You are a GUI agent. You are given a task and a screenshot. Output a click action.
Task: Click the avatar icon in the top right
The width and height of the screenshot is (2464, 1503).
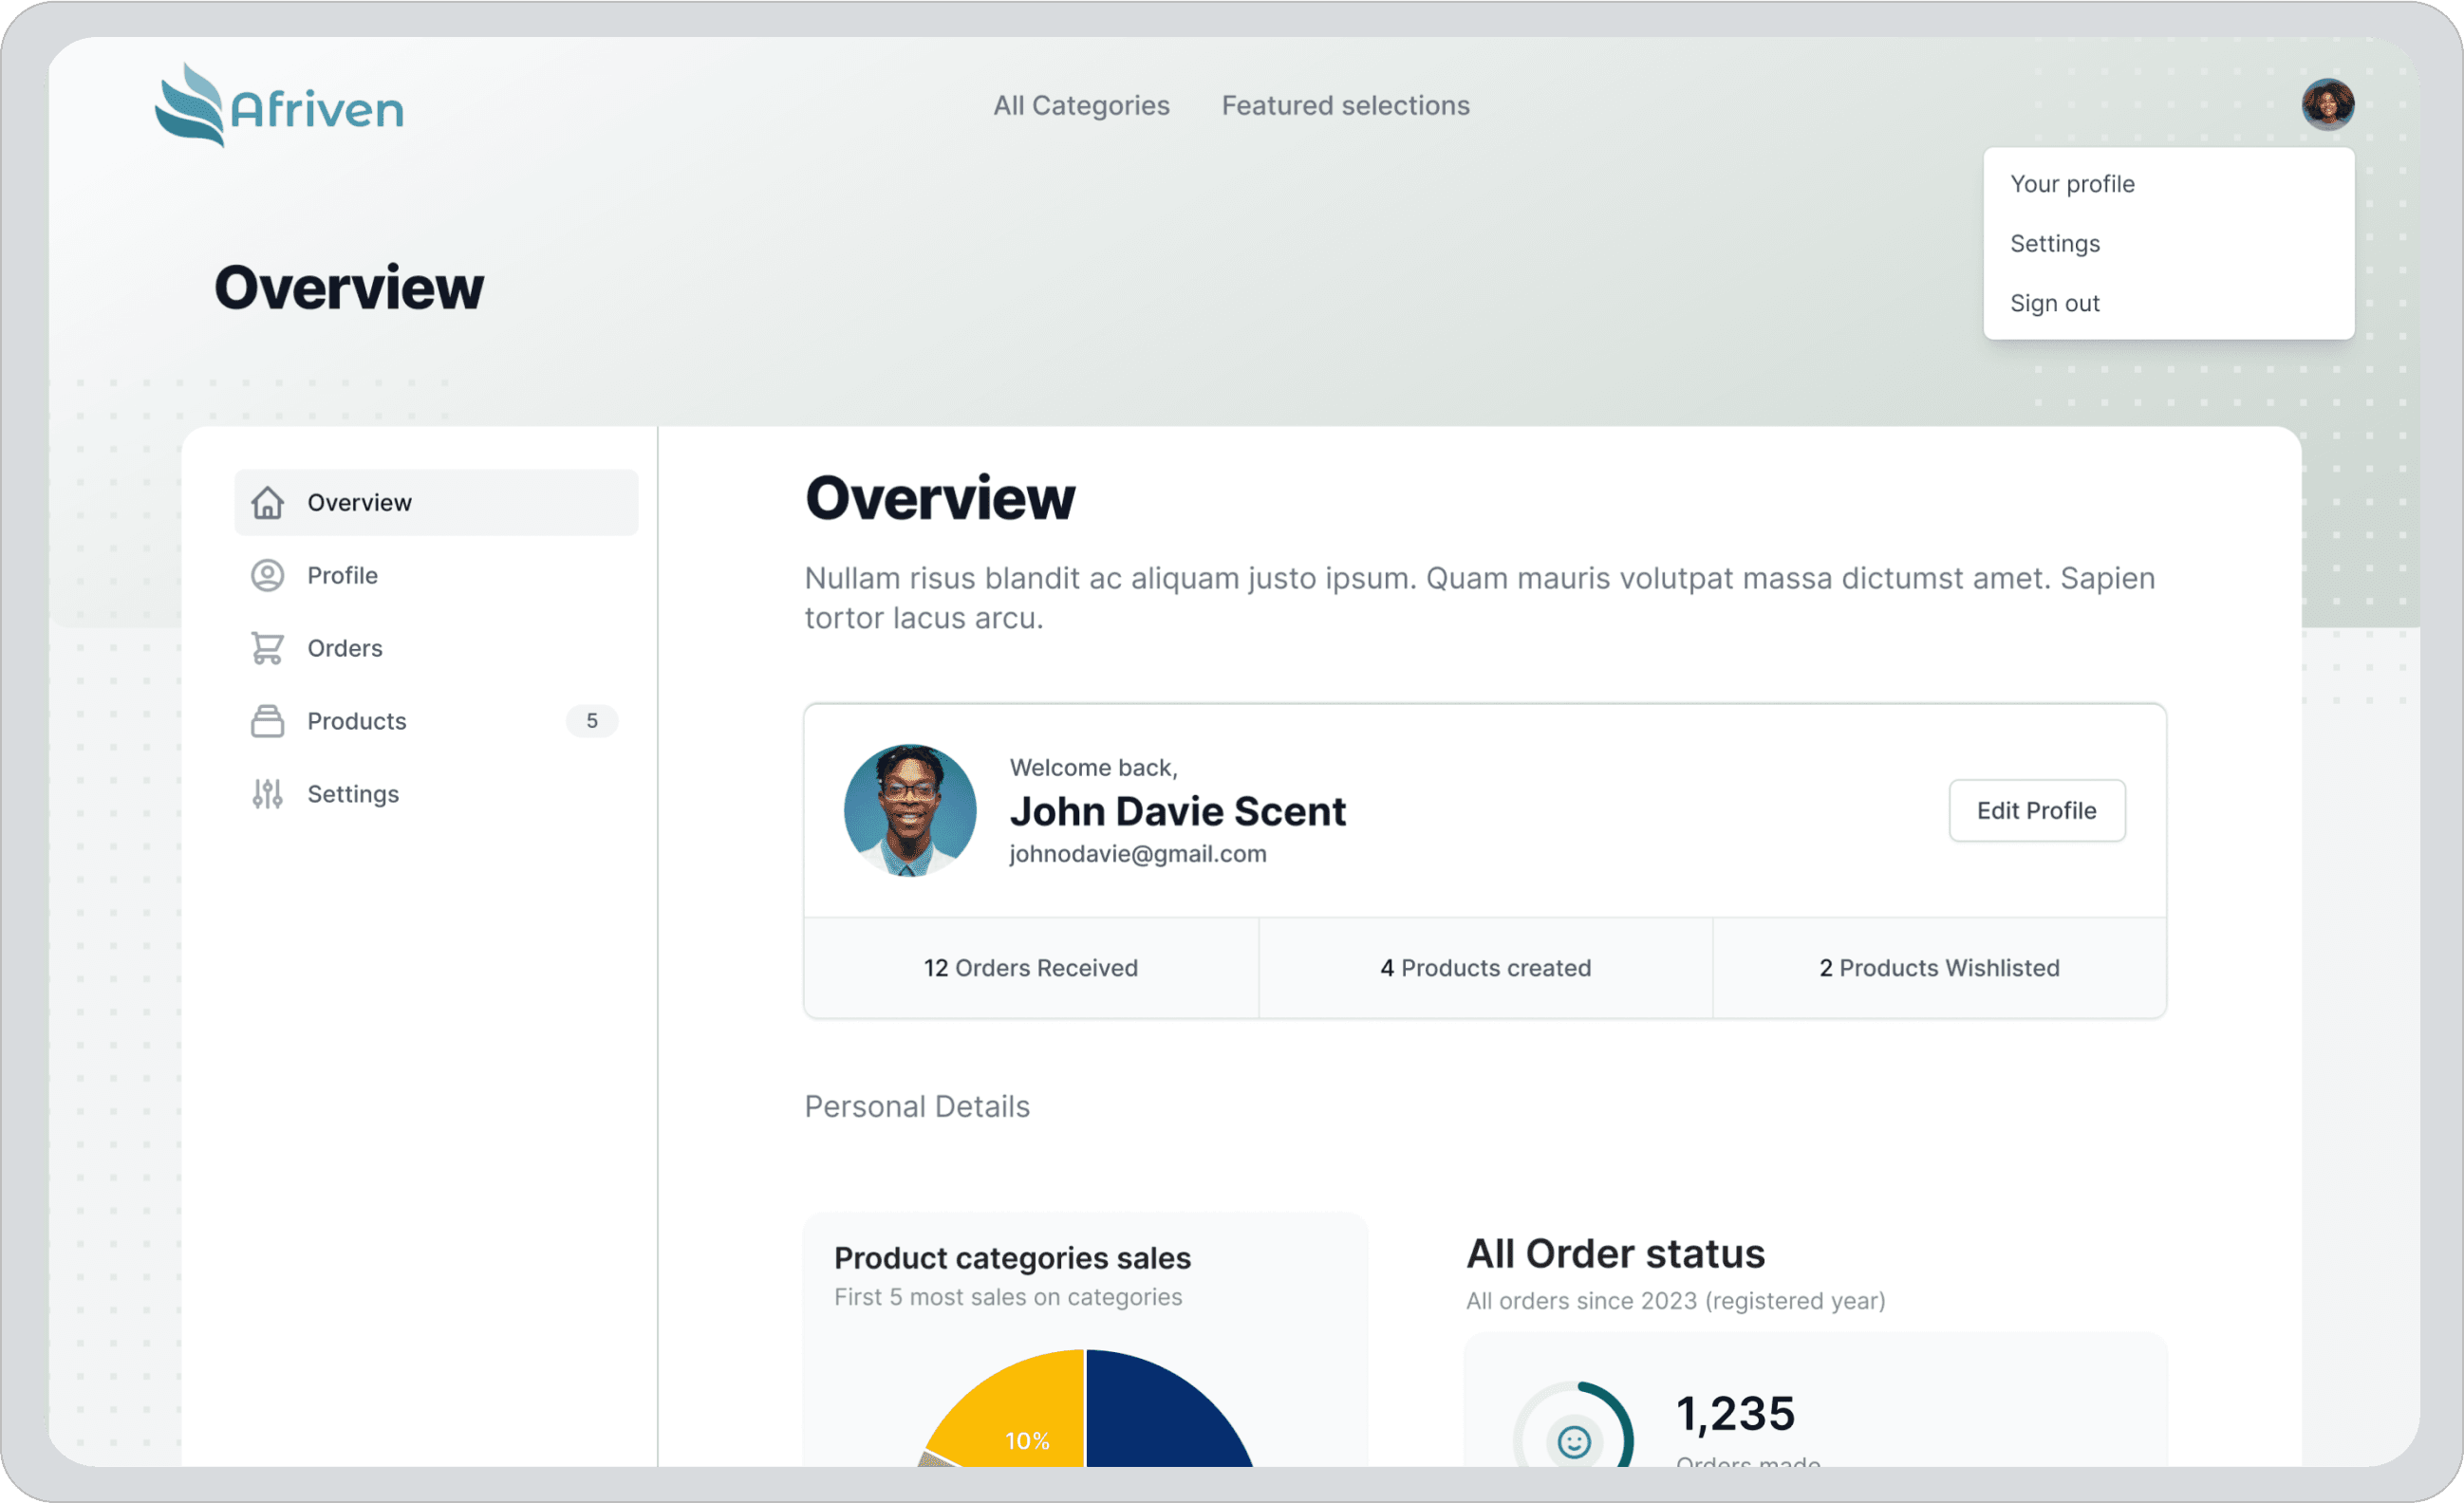pos(2328,104)
